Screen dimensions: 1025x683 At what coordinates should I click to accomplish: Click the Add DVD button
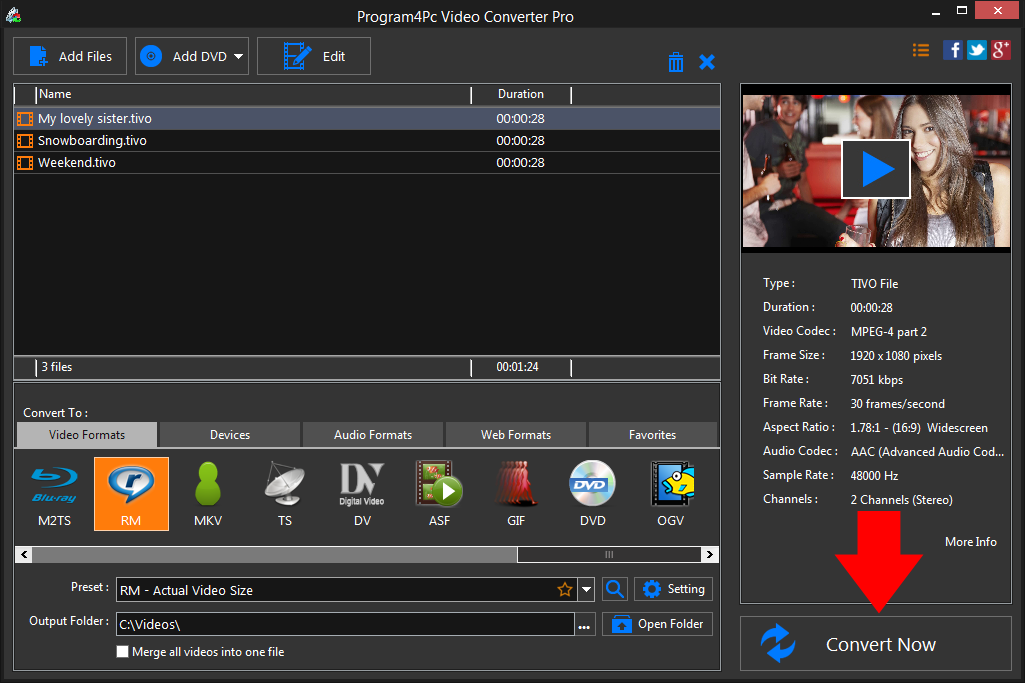click(x=192, y=56)
